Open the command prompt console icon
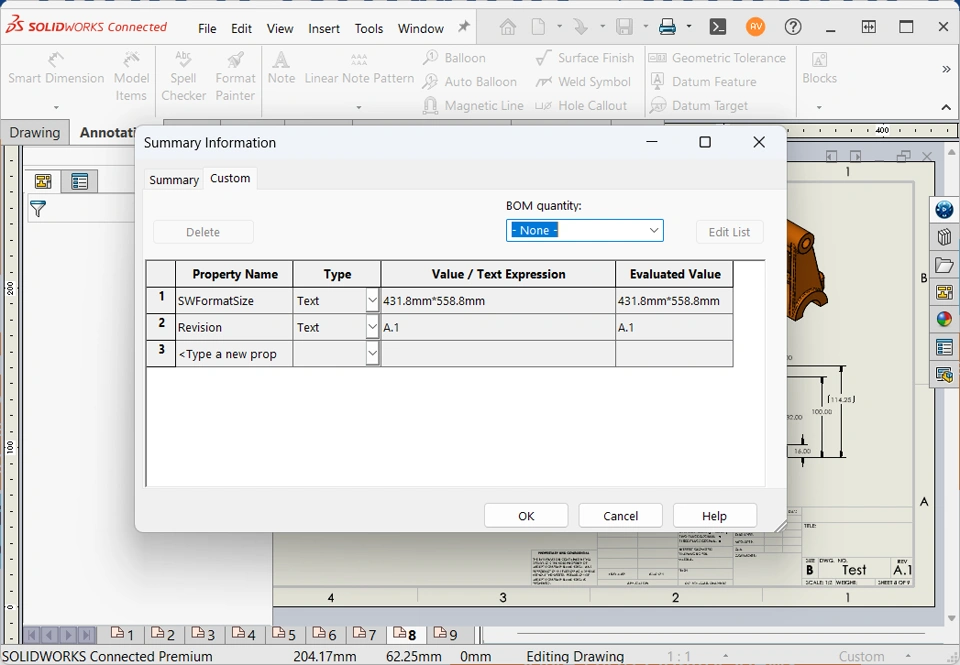 (718, 27)
